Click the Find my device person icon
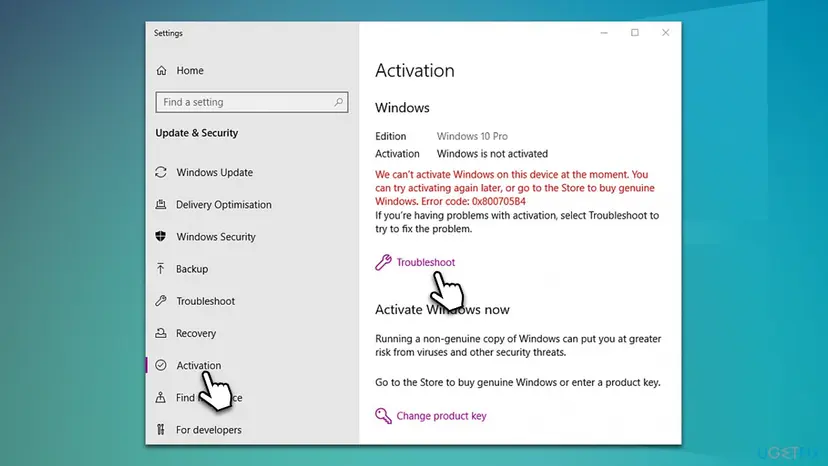This screenshot has height=466, width=828. click(x=161, y=397)
